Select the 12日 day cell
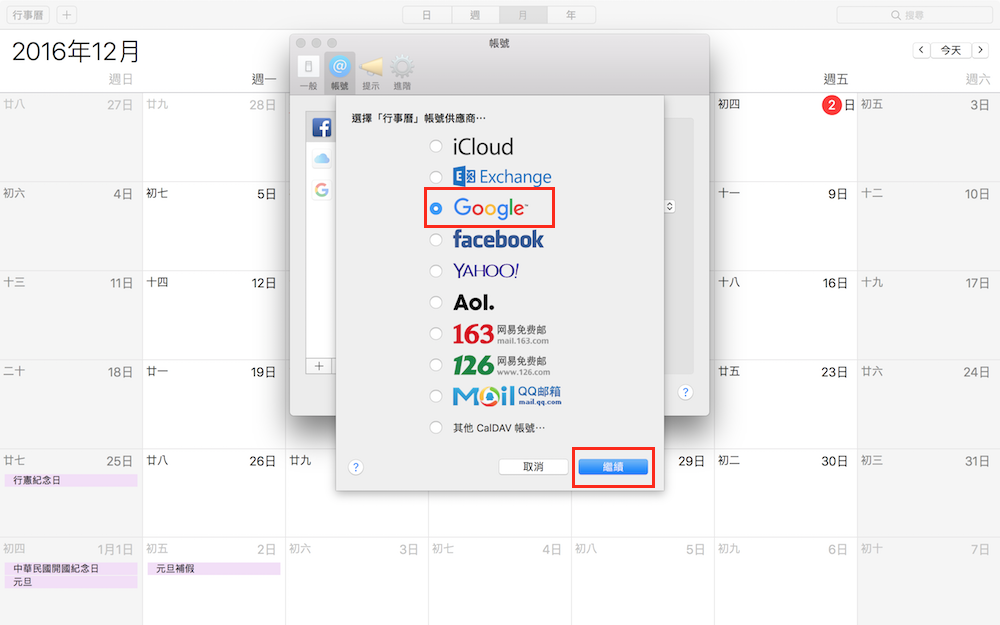 [214, 315]
